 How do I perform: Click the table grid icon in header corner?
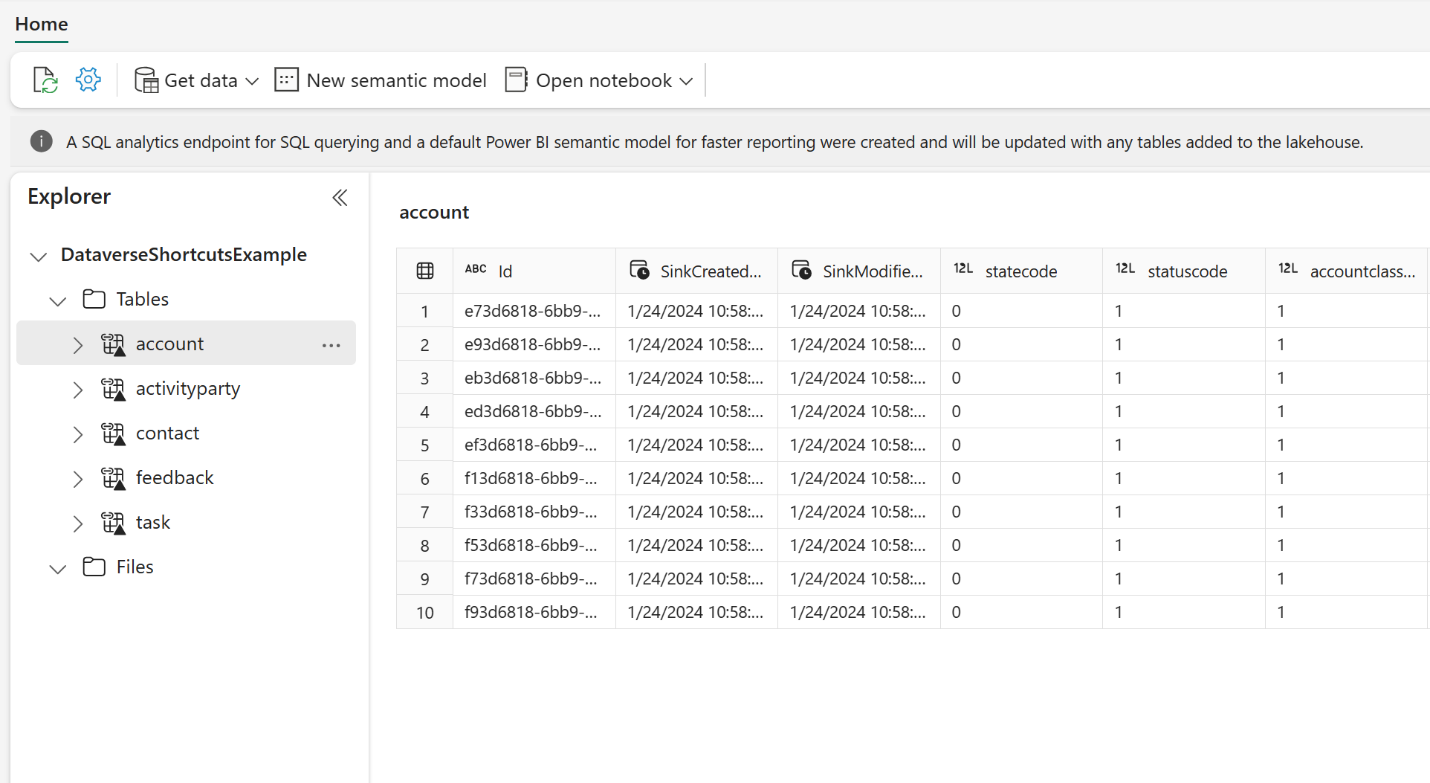tap(425, 271)
